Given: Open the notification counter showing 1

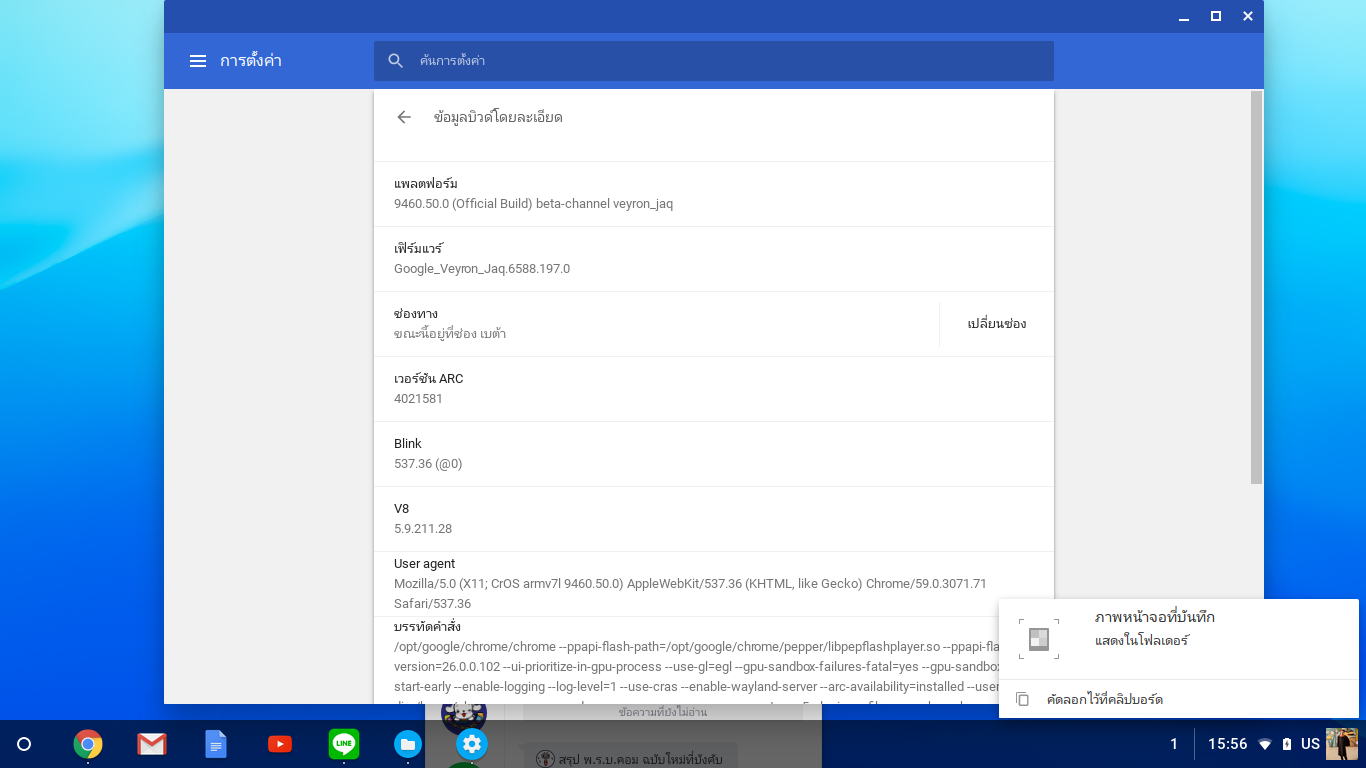Looking at the screenshot, I should tap(1174, 744).
